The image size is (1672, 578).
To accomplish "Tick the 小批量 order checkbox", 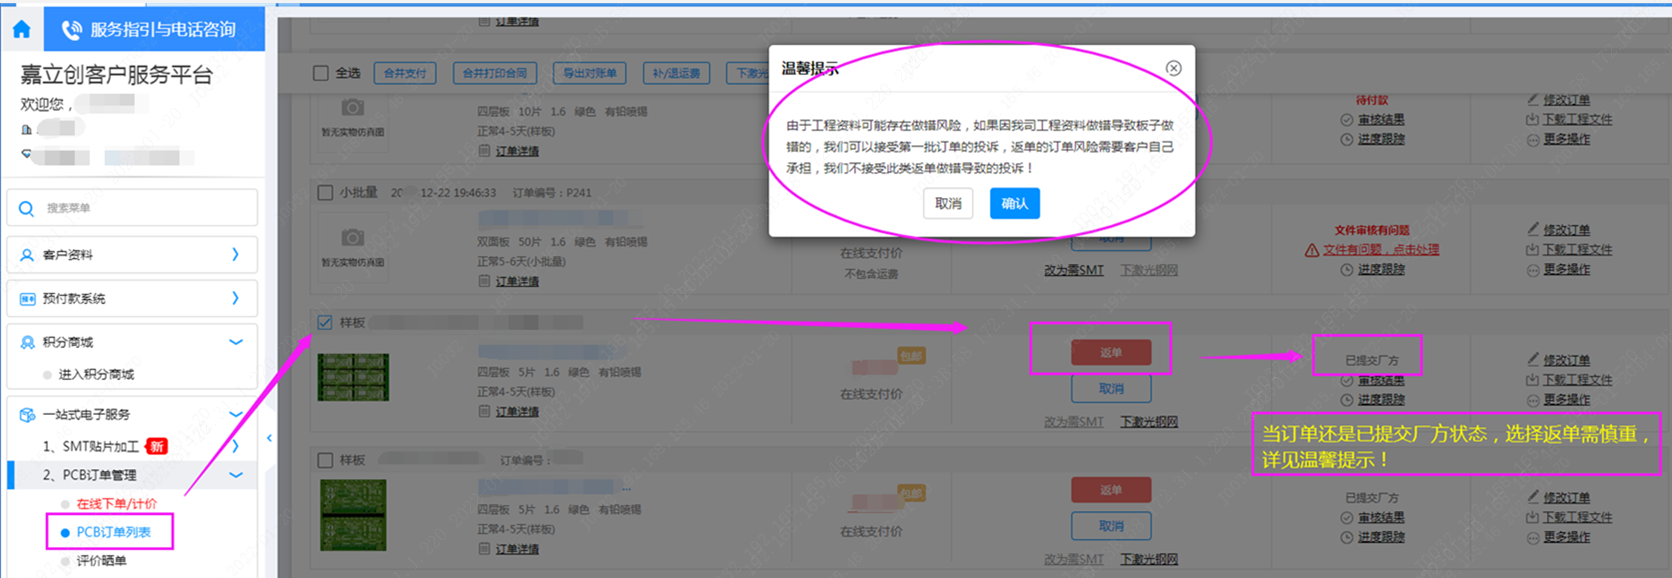I will (x=325, y=193).
